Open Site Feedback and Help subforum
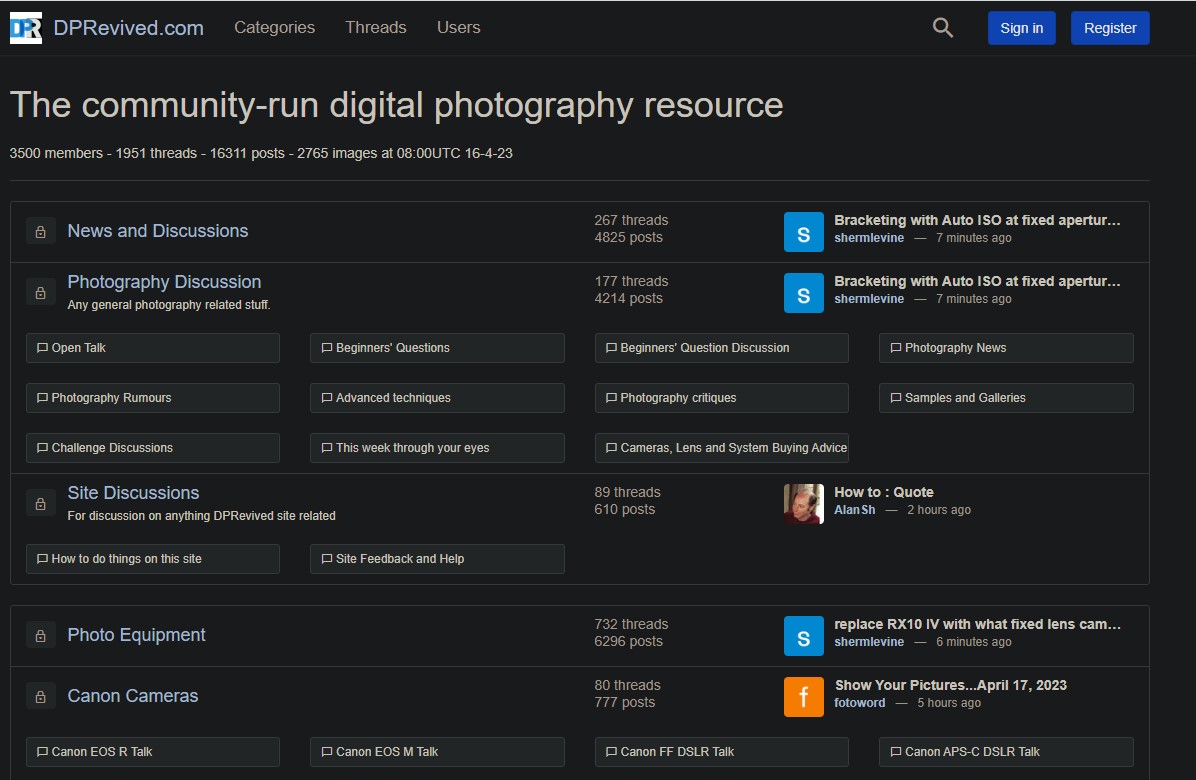The image size is (1196, 780). coord(437,559)
